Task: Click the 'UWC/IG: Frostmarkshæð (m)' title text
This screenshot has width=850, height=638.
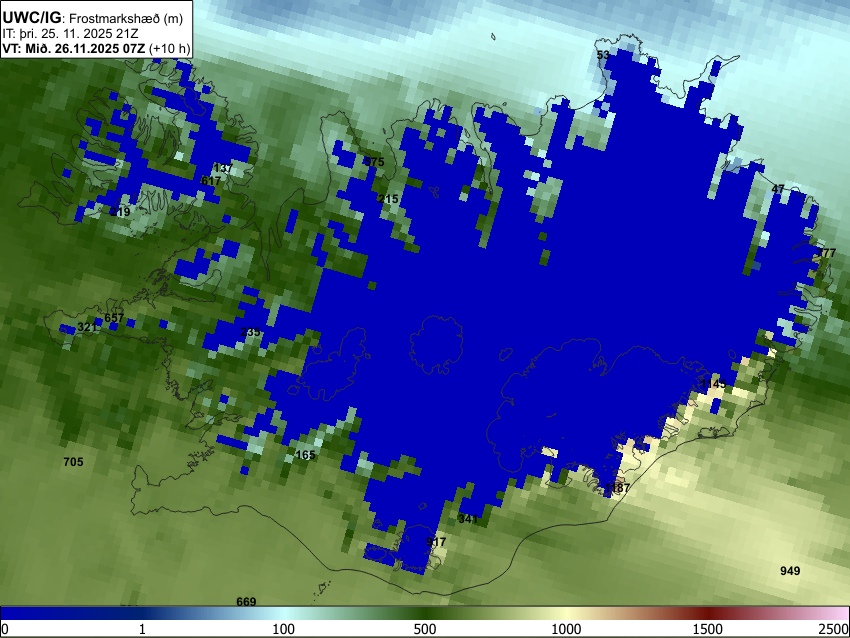Action: [x=93, y=18]
